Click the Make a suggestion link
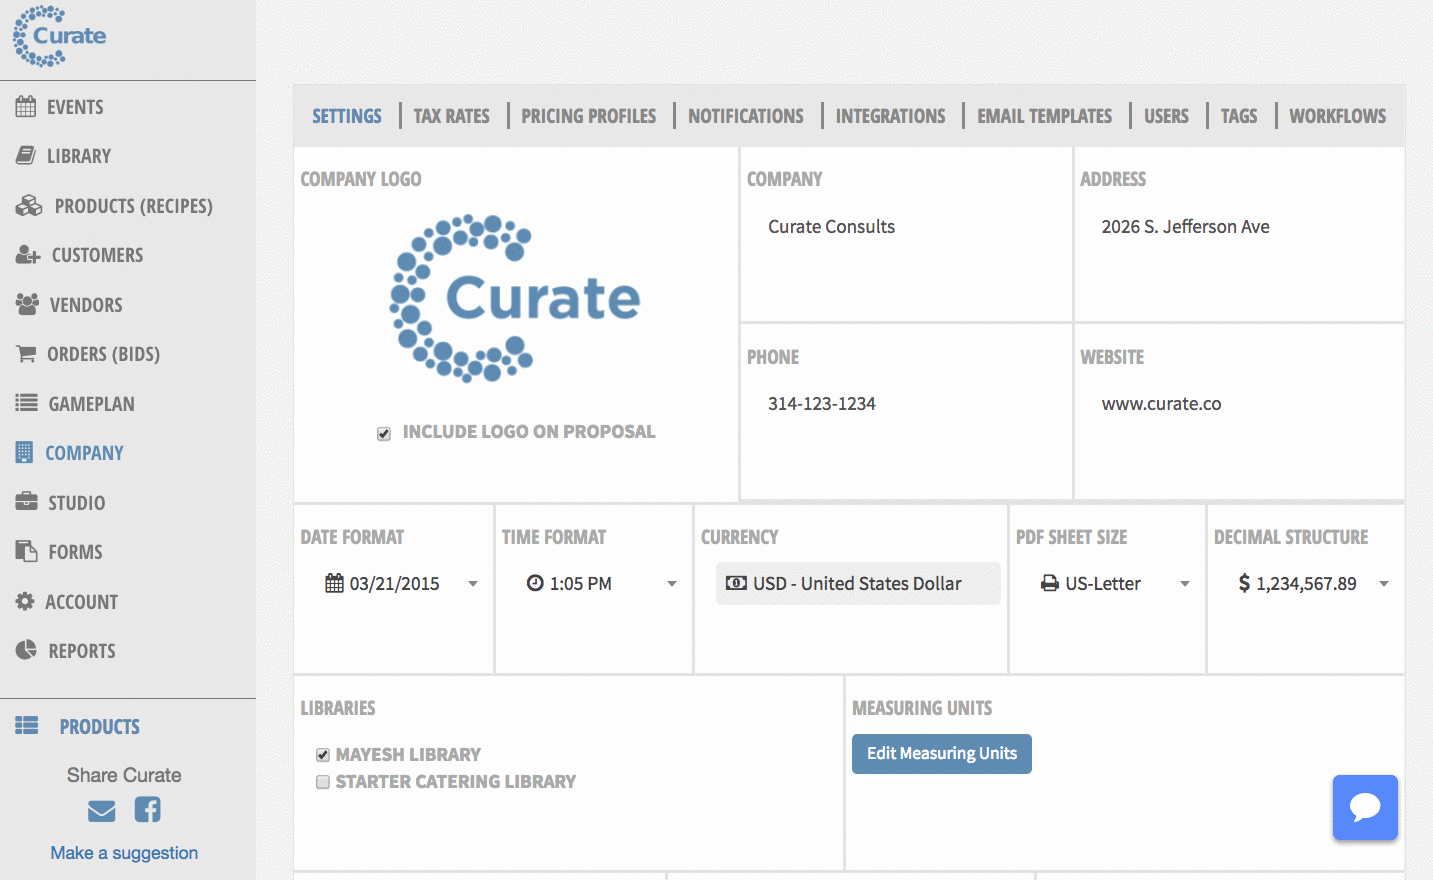The height and width of the screenshot is (880, 1433). click(x=124, y=853)
